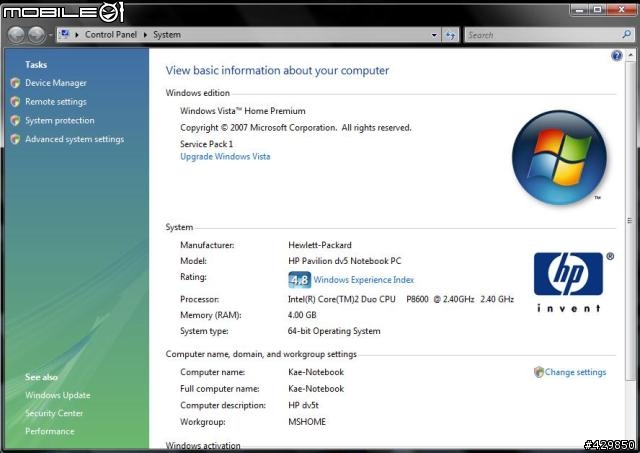Expand arrow between Control Panel and System
Viewport: 640px width, 453px height.
145,35
